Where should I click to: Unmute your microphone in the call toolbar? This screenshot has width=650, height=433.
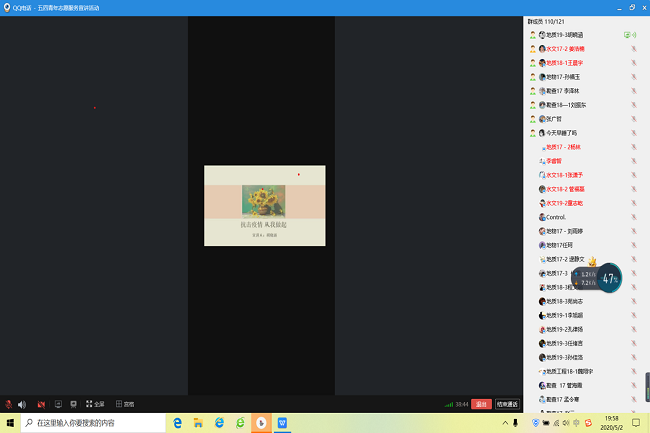[x=8, y=404]
